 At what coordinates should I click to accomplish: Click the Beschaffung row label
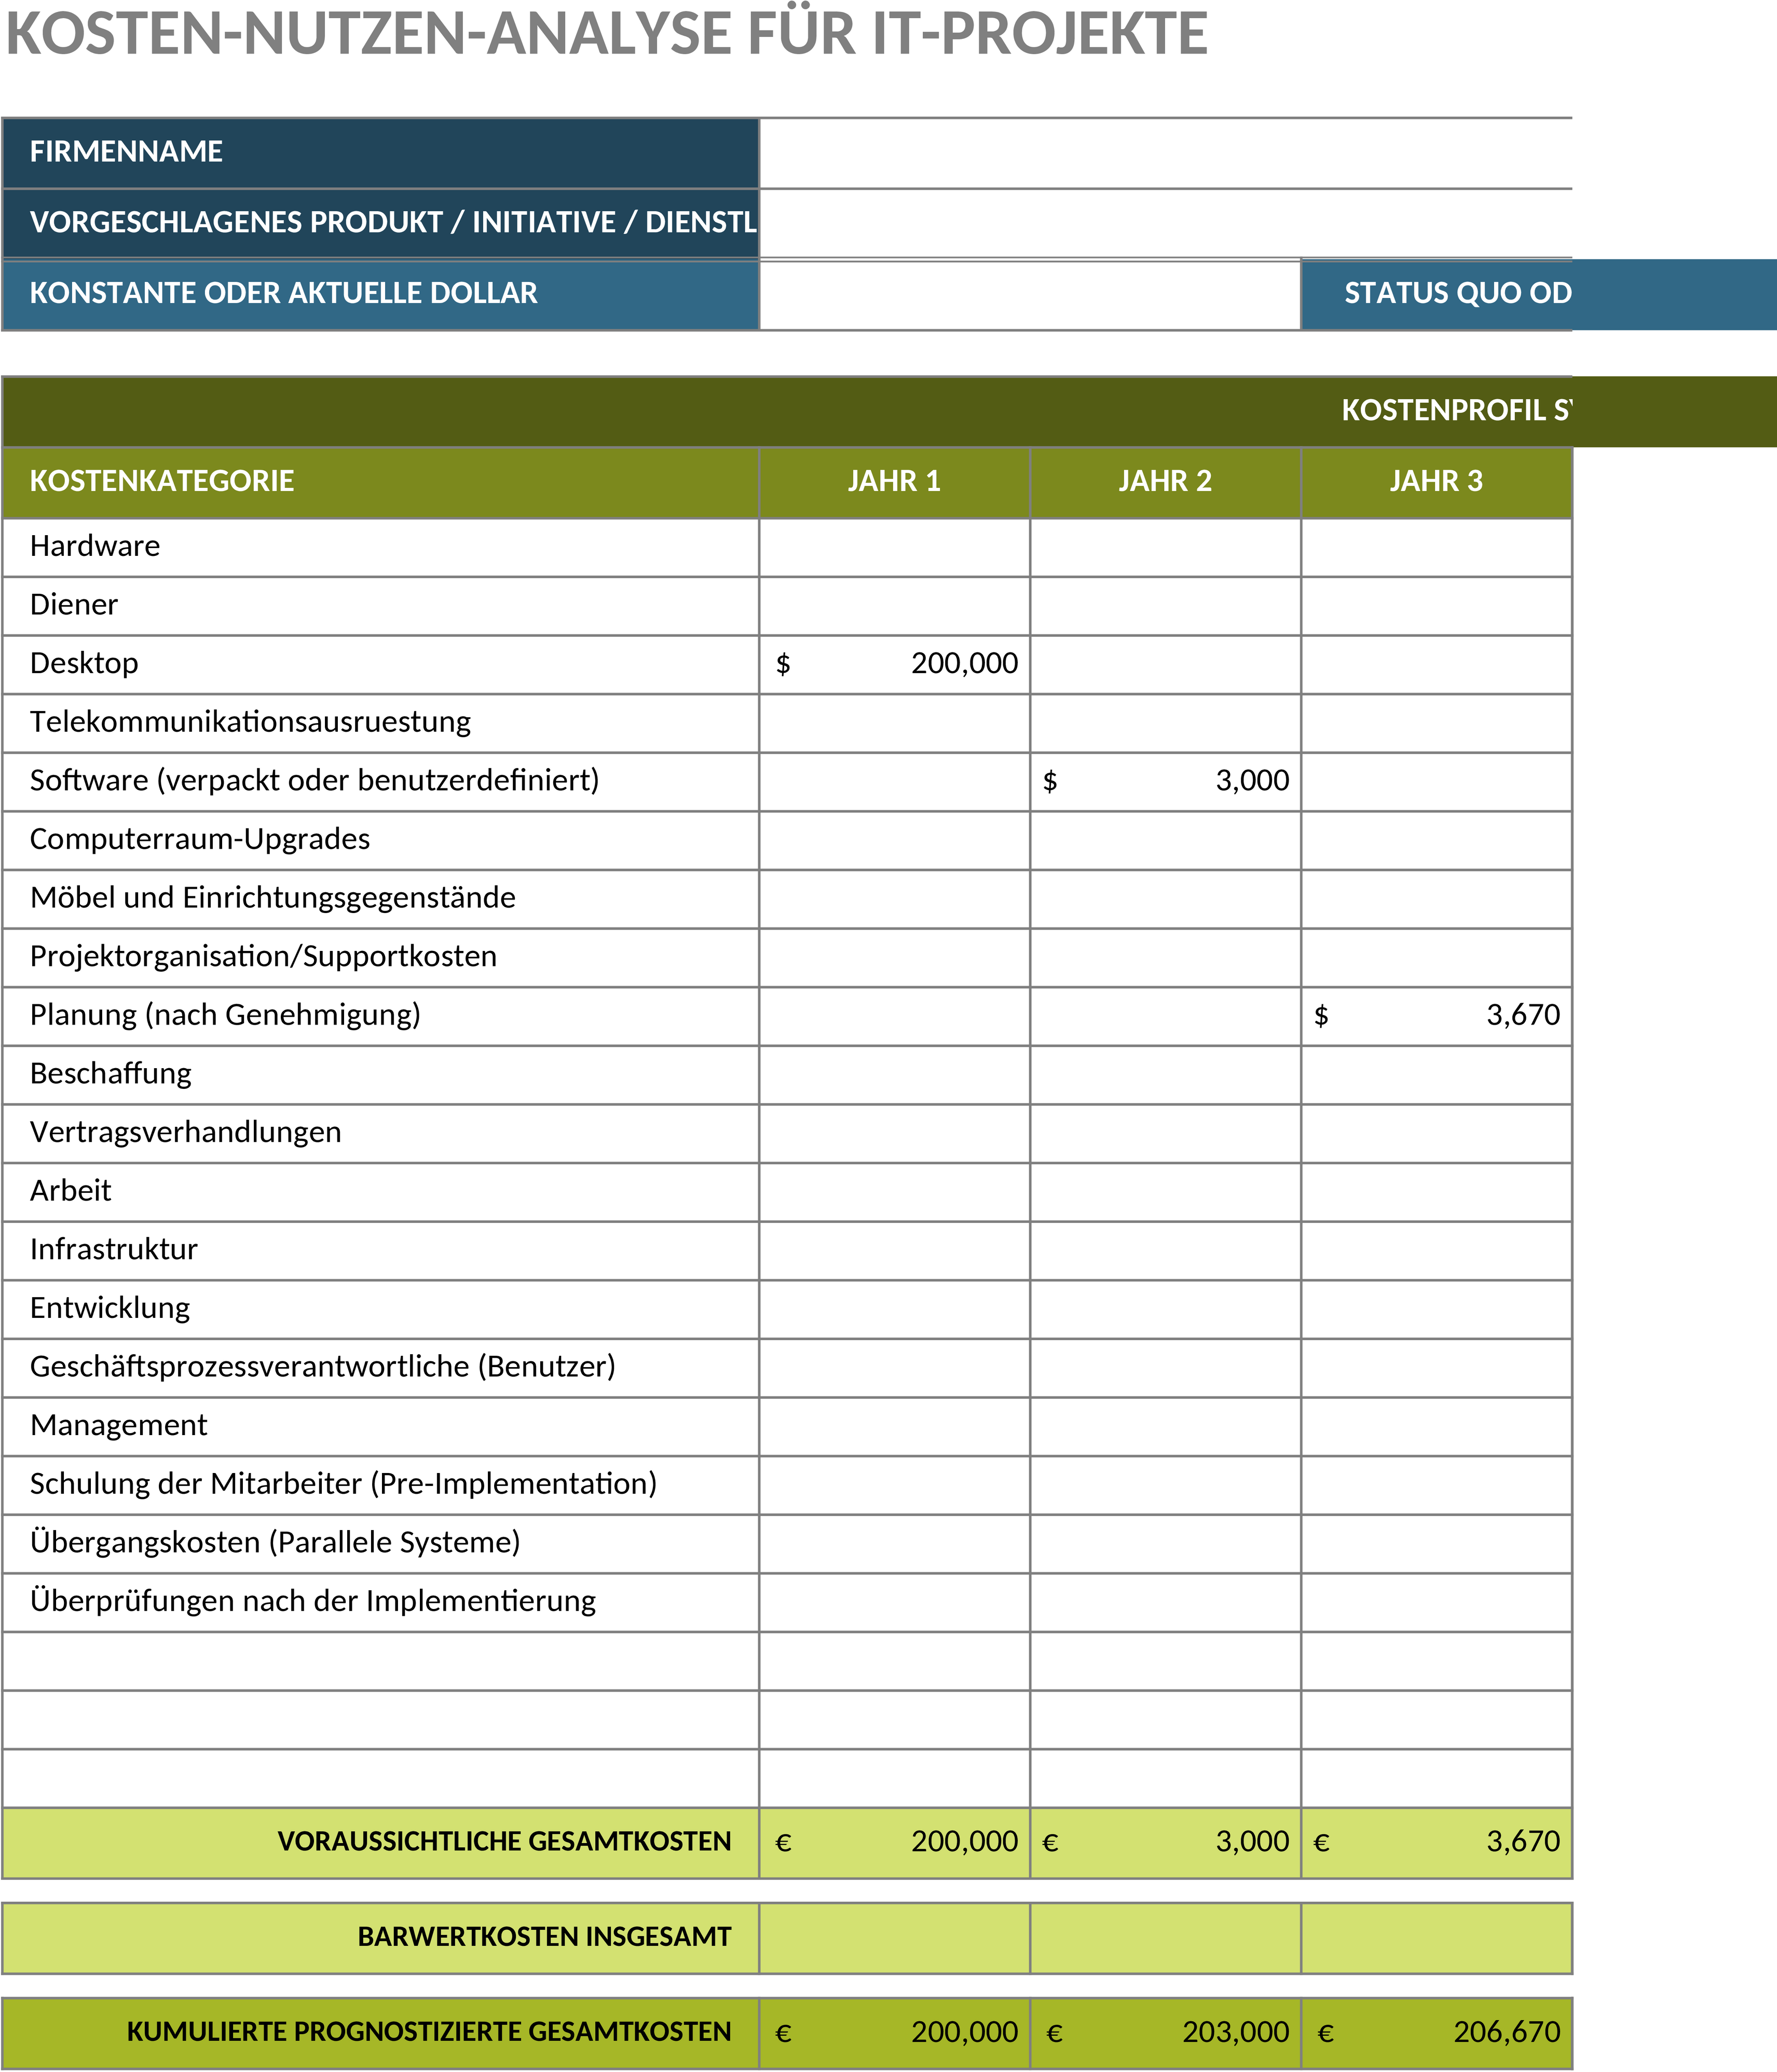(x=111, y=1074)
